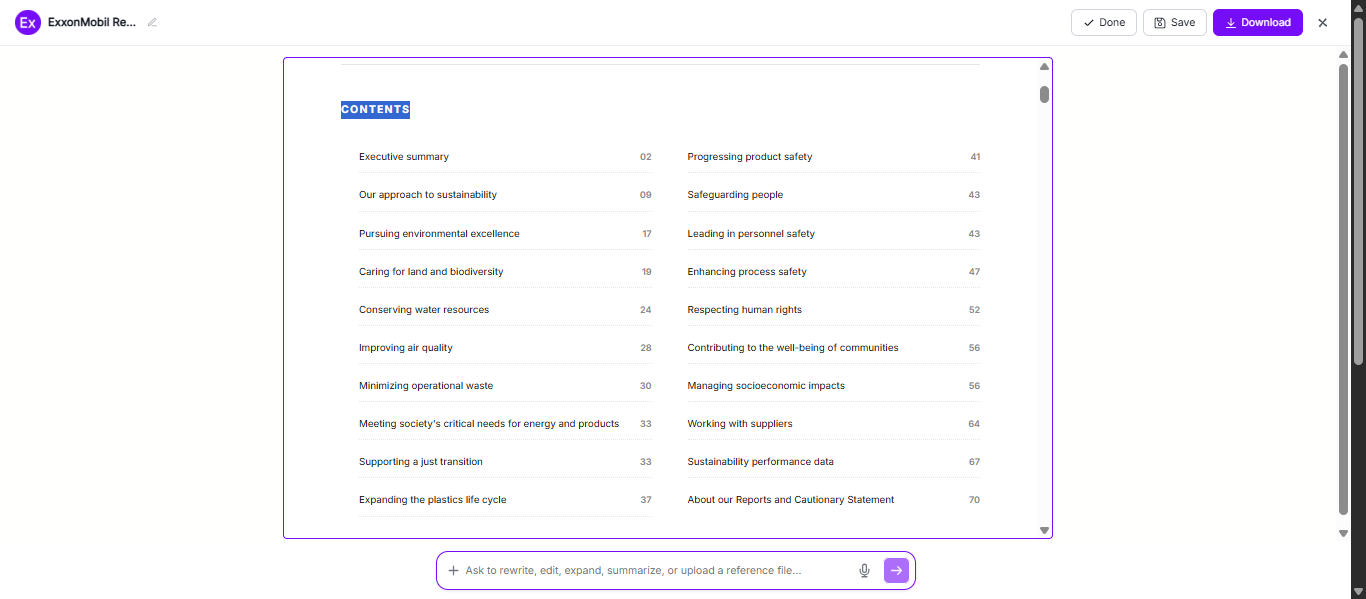This screenshot has height=599, width=1366.
Task: Click 'About our Reports and Cautionary Statement'
Action: [x=791, y=500]
